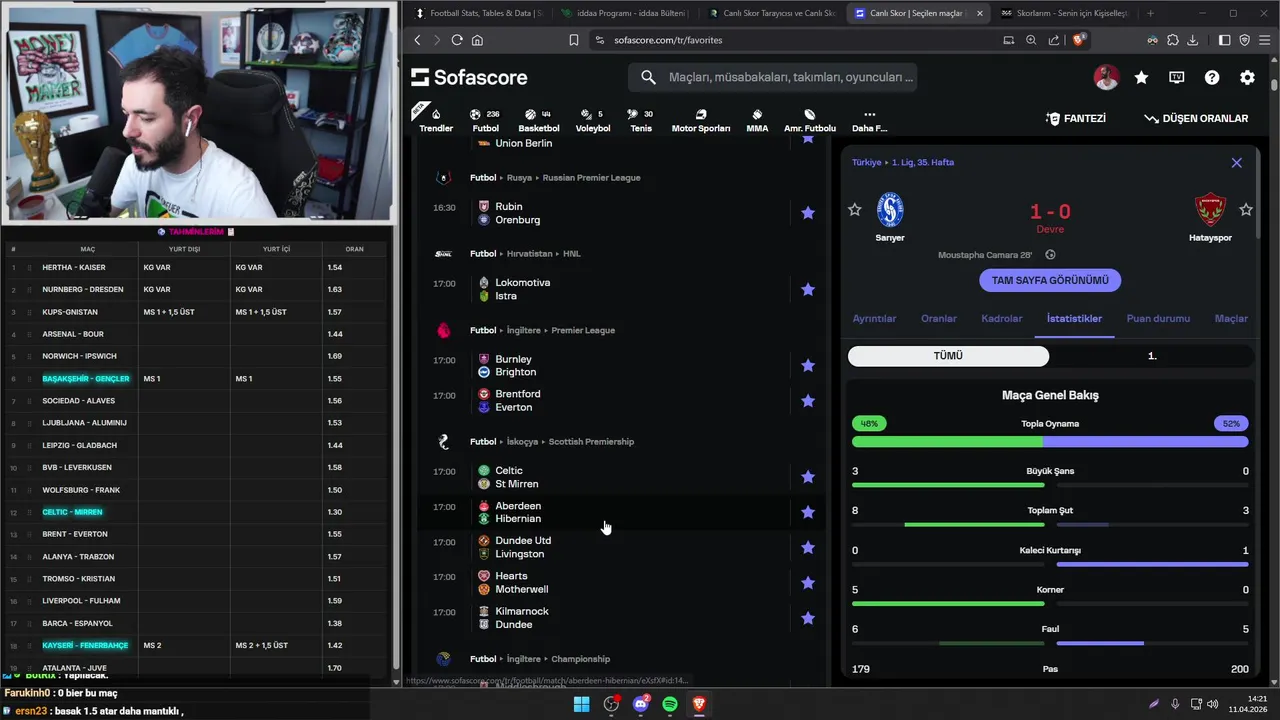Screen dimensions: 1280x720
Task: Toggle favorite star next to Hatayspor
Action: 1246,209
